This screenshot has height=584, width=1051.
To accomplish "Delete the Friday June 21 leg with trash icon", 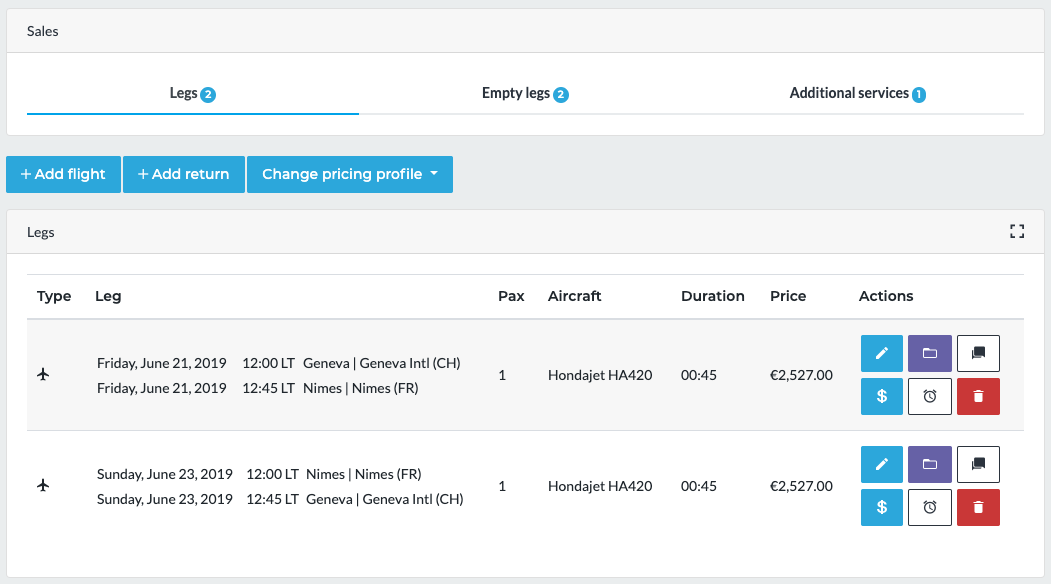I will 977,396.
